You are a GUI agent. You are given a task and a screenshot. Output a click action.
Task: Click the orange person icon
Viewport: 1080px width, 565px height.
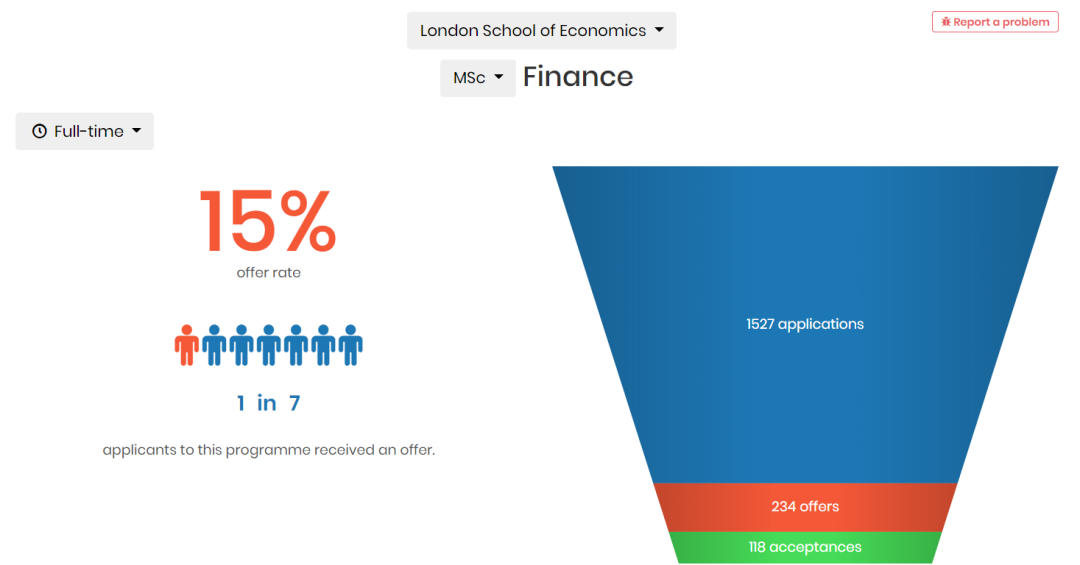pyautogui.click(x=187, y=345)
